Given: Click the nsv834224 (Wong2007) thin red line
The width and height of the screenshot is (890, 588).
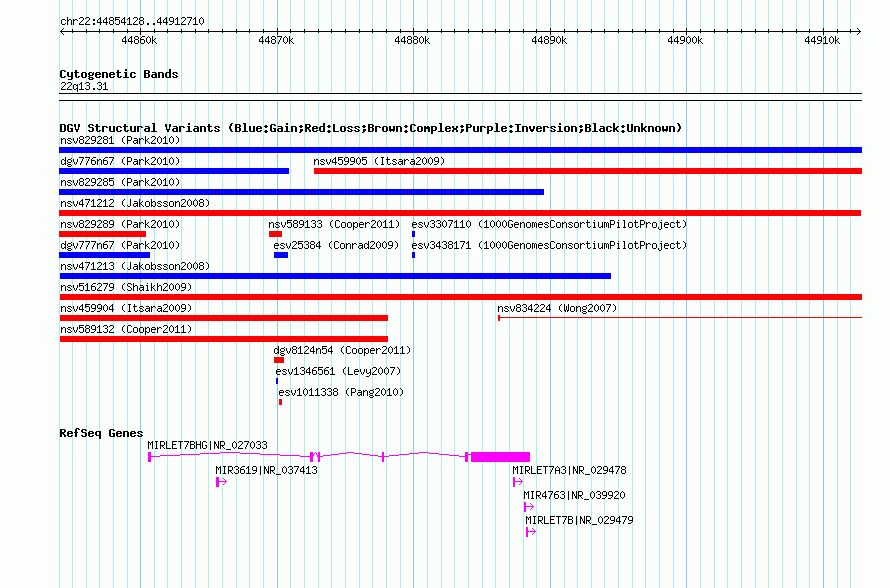Looking at the screenshot, I should 680,318.
